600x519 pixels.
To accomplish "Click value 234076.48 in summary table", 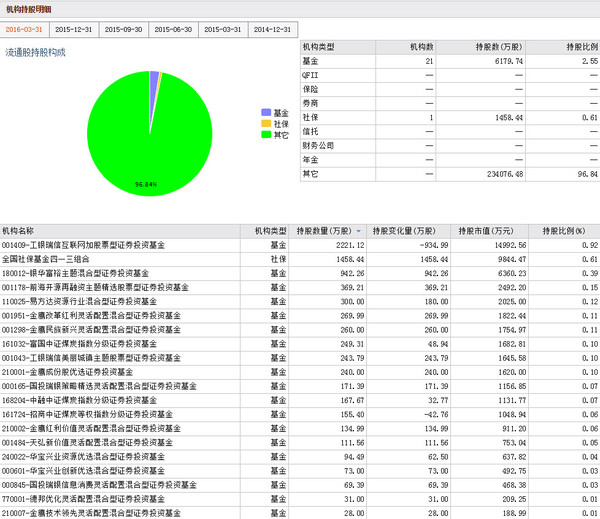I will coord(505,174).
